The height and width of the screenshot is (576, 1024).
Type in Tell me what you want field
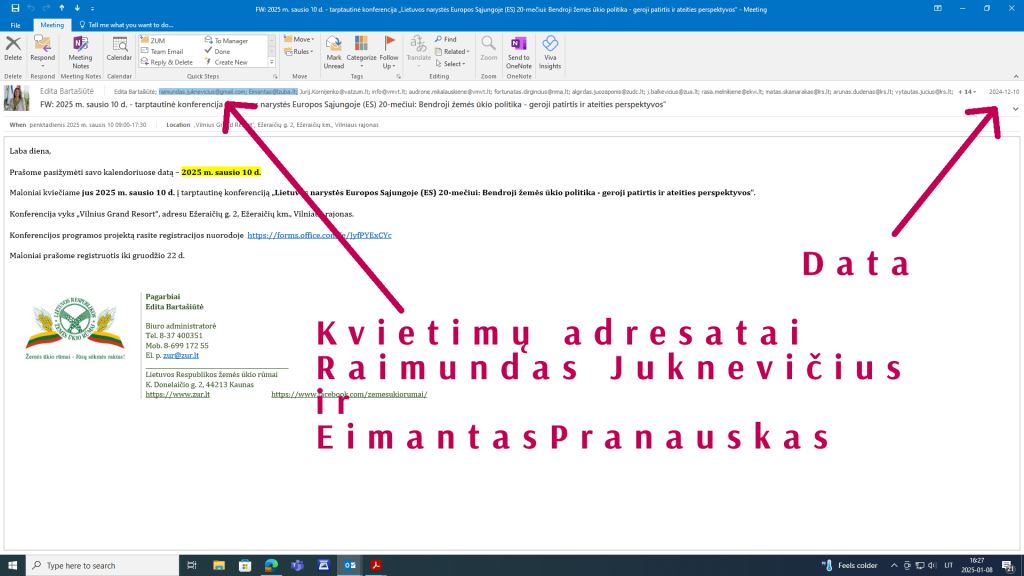[x=130, y=24]
